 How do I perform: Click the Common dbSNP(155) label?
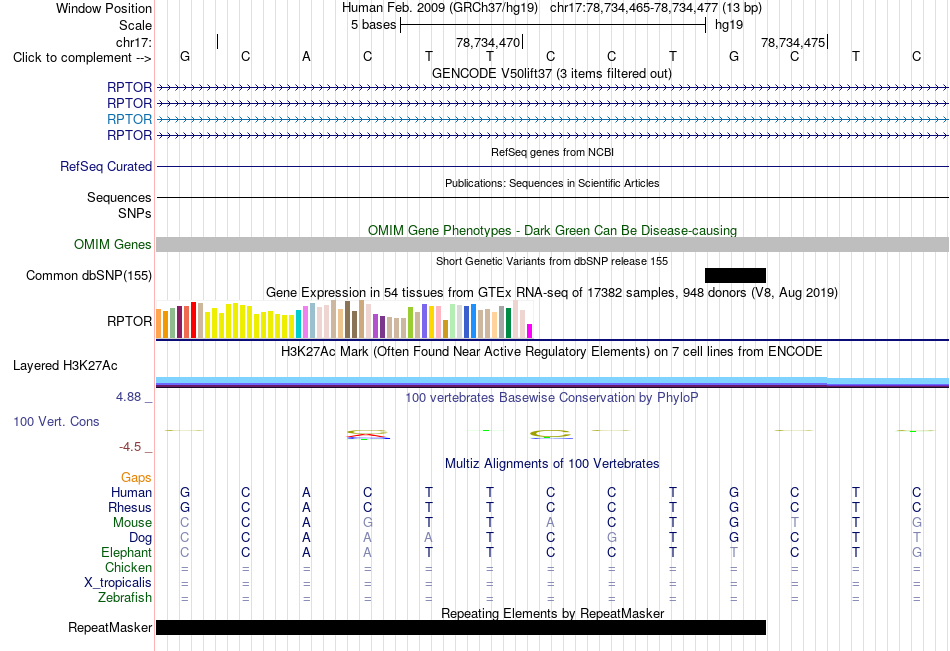[89, 275]
